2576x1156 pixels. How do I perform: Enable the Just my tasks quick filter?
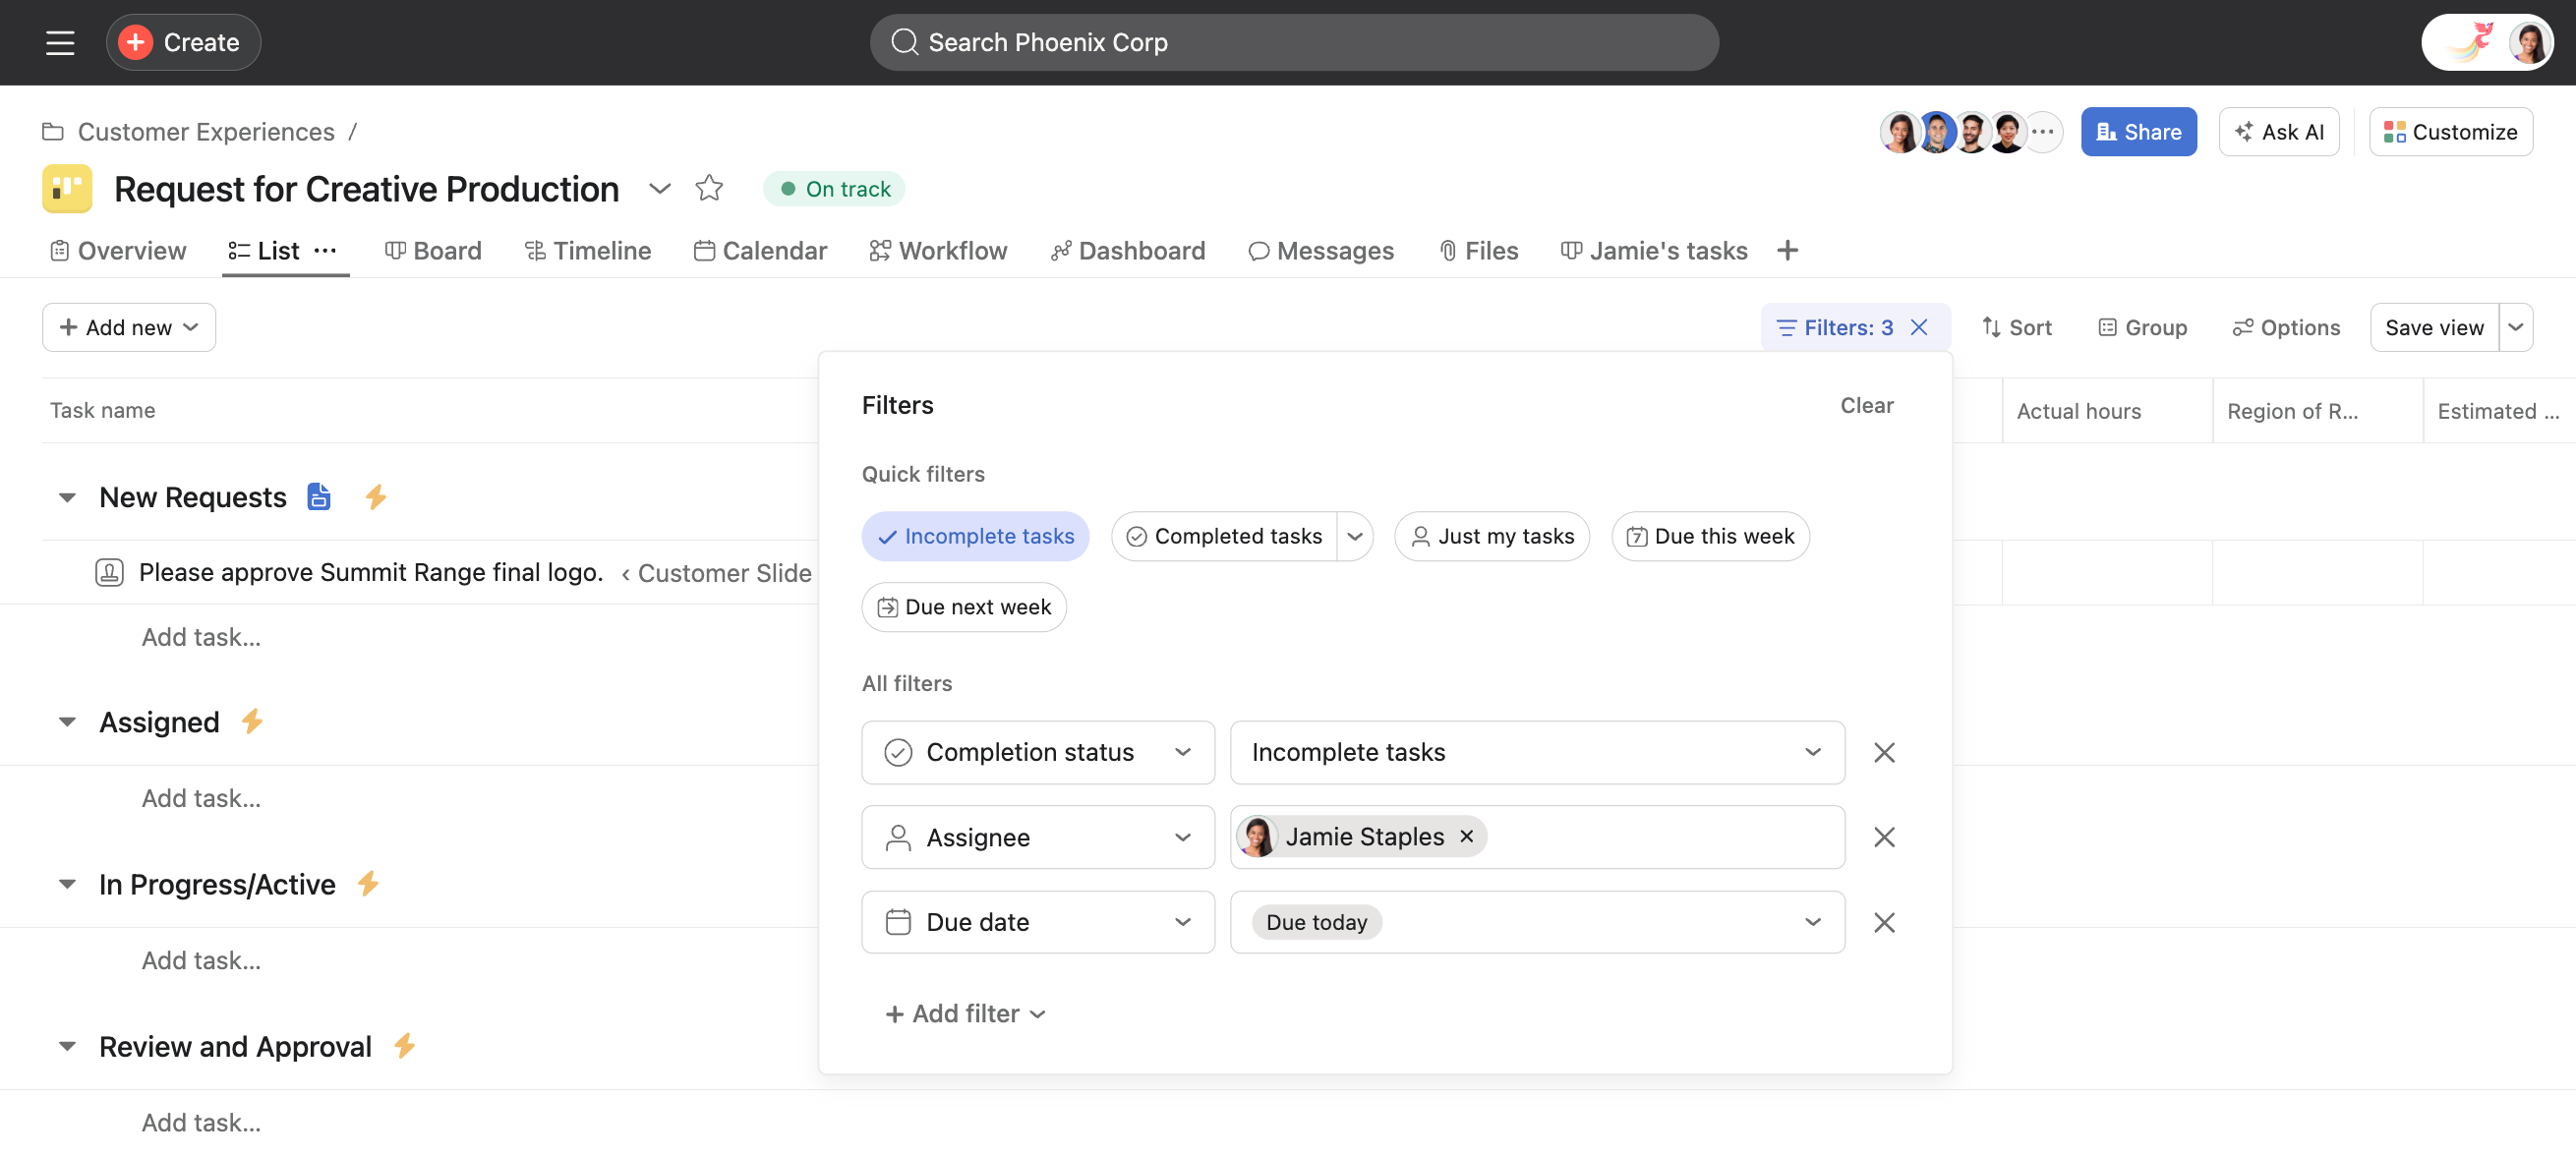[x=1492, y=536]
